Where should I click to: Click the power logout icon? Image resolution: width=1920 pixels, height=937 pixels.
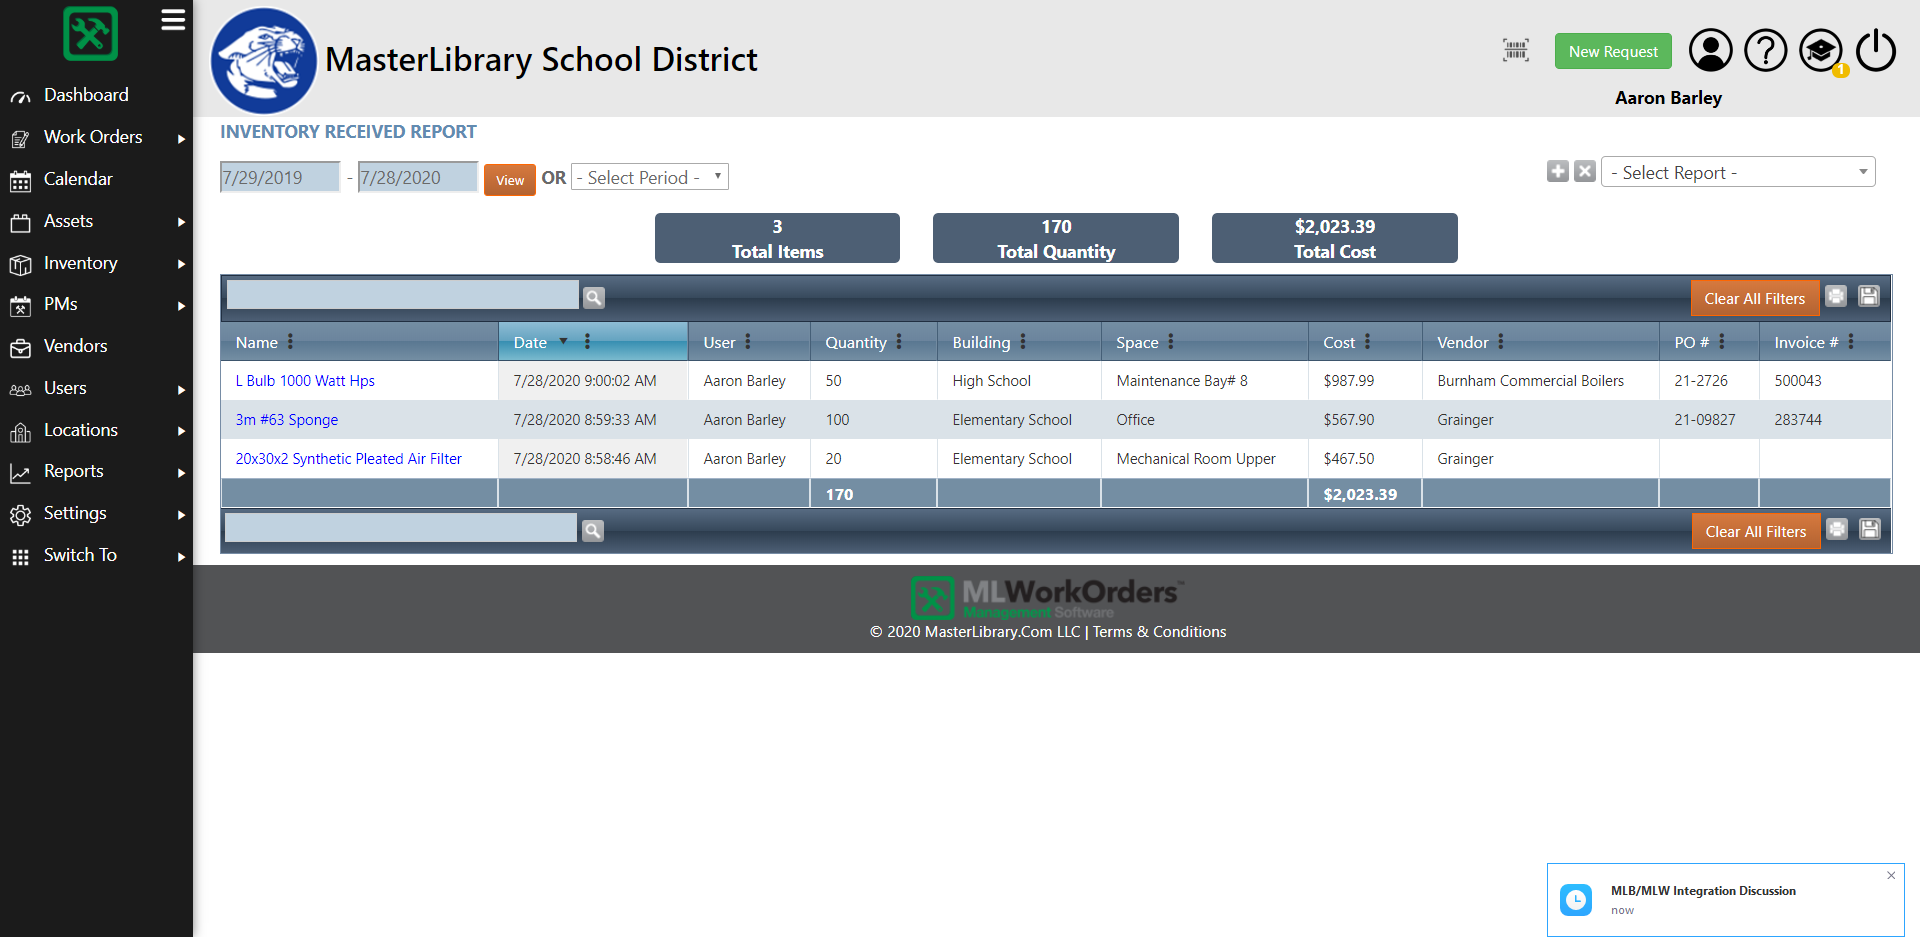pos(1876,50)
